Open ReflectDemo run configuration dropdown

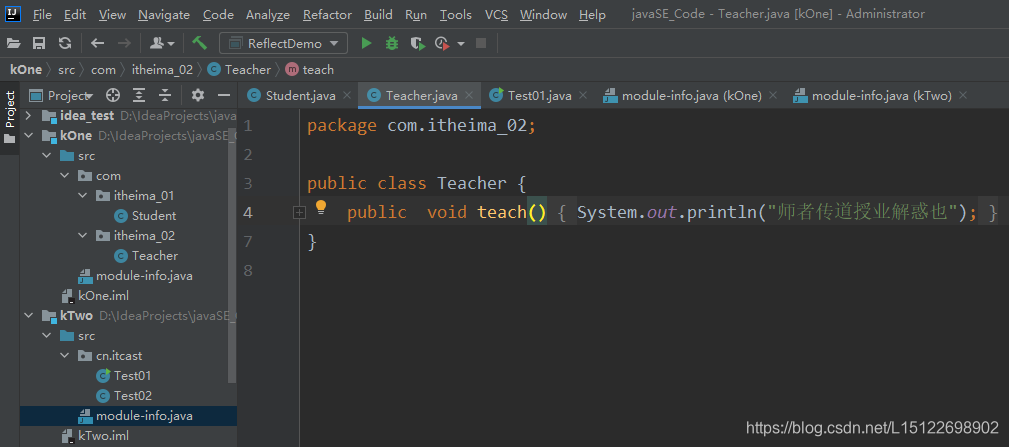coord(283,43)
